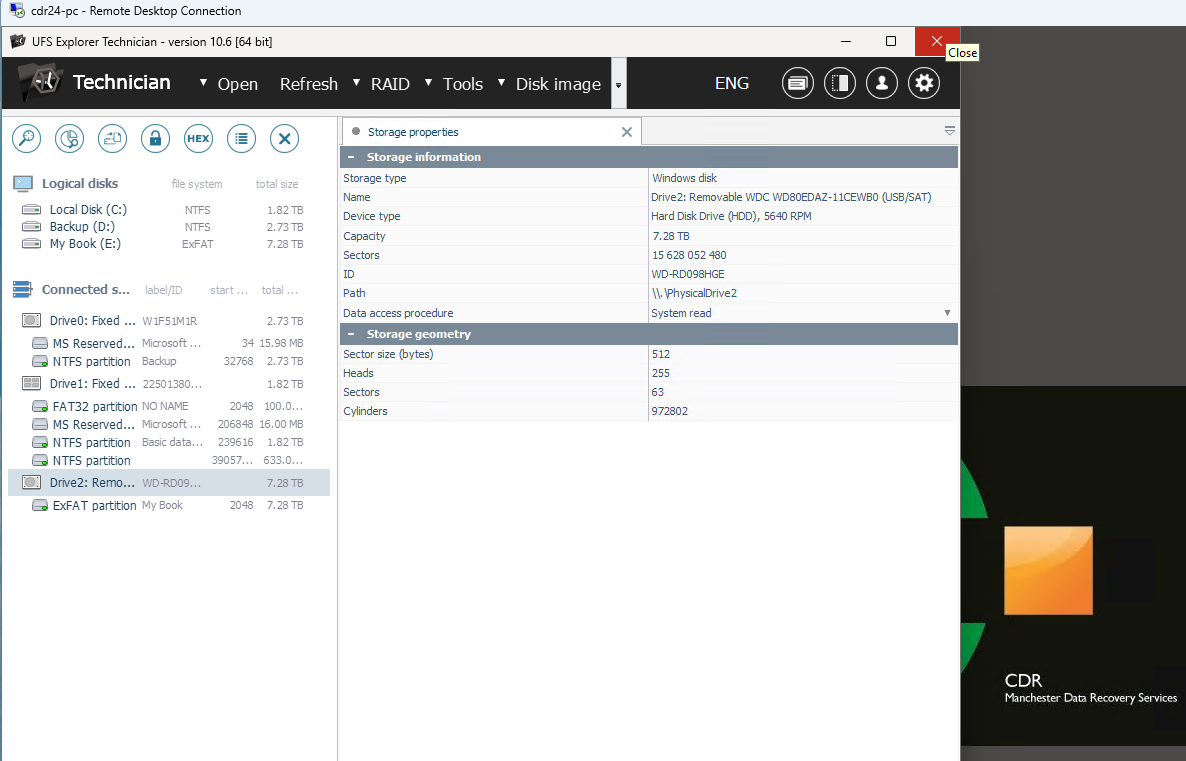Click the Path value PhysicalDrive2
This screenshot has height=761, width=1186.
(x=694, y=293)
